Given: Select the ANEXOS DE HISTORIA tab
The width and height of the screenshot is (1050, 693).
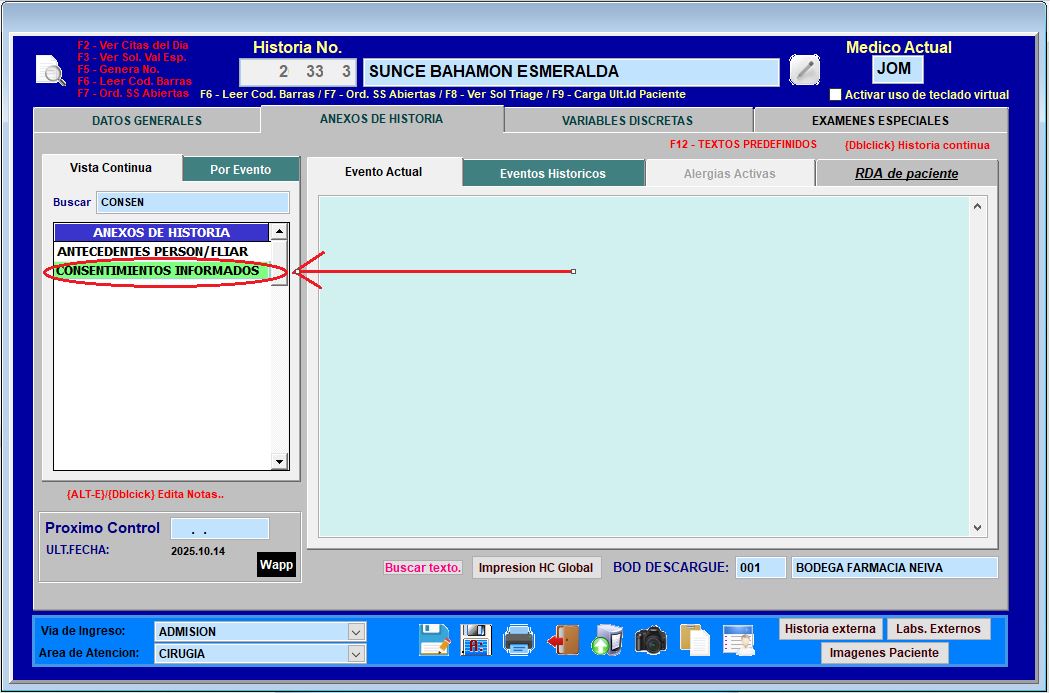Looking at the screenshot, I should 382,119.
